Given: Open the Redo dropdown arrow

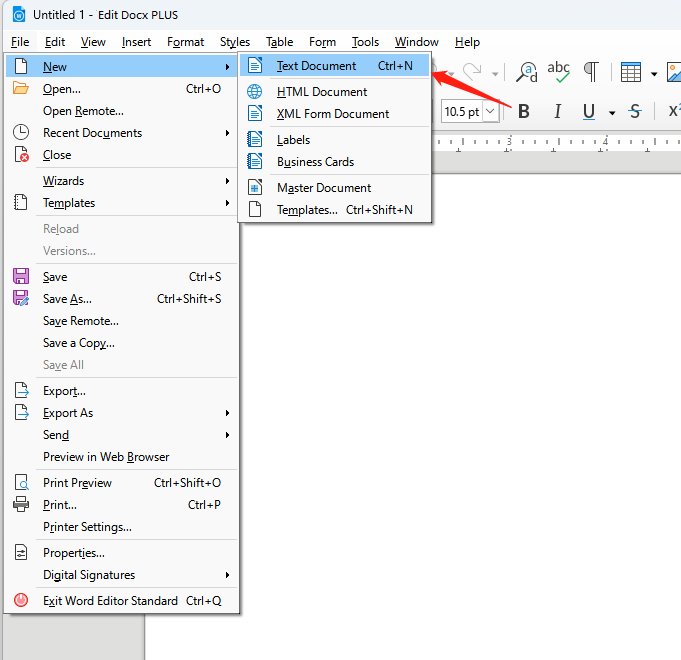Looking at the screenshot, I should [495, 74].
